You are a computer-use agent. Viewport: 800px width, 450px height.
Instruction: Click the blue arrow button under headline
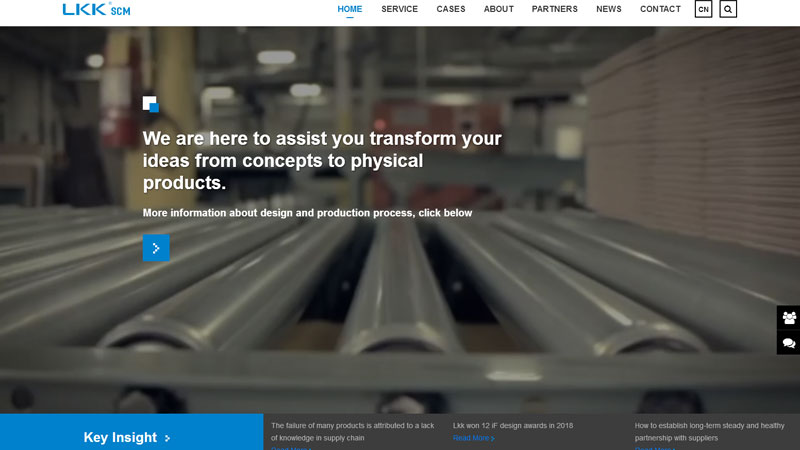[156, 248]
